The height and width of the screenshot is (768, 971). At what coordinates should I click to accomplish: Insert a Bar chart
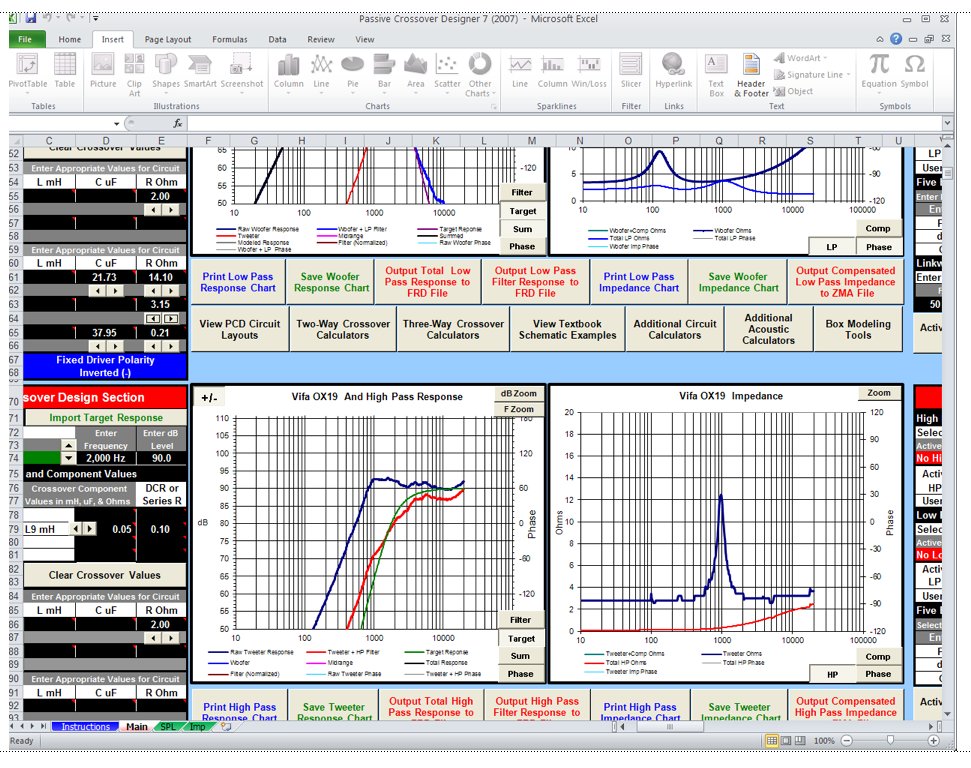[384, 74]
